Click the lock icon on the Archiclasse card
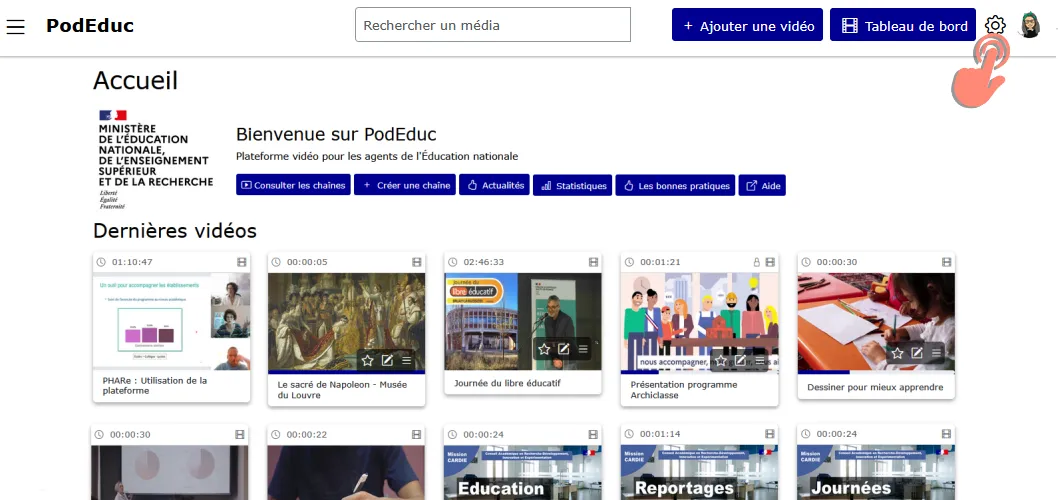Image resolution: width=1058 pixels, height=500 pixels. click(x=756, y=262)
